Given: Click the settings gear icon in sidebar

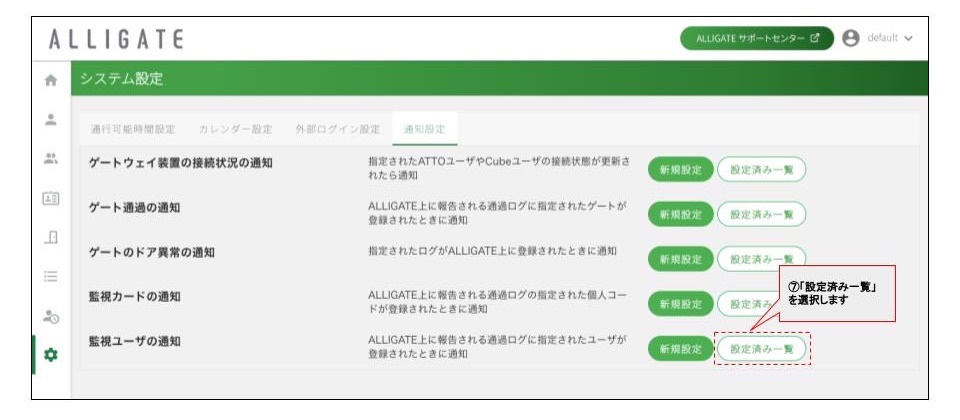Looking at the screenshot, I should pos(51,354).
